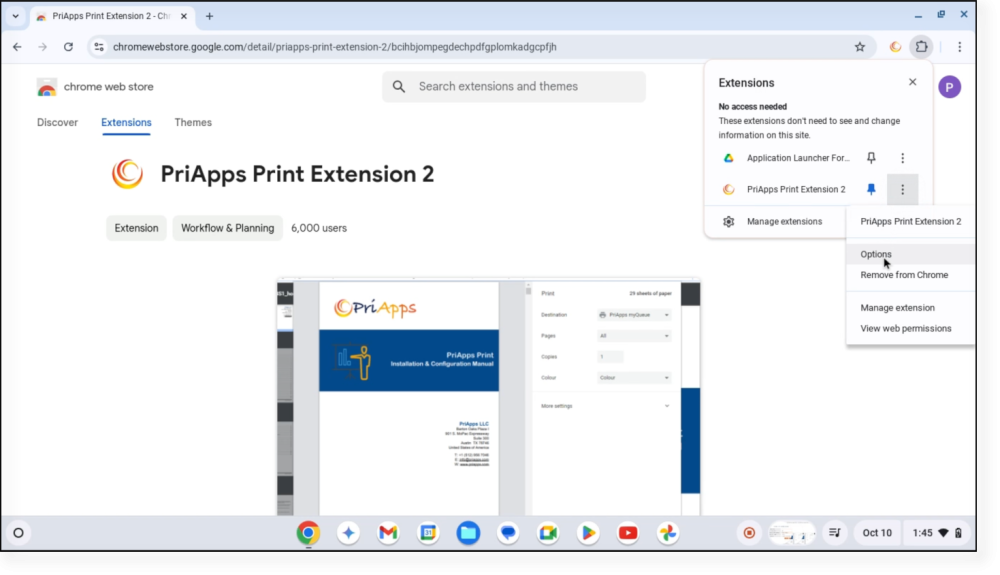Pin the Application Launcher extension

click(871, 157)
